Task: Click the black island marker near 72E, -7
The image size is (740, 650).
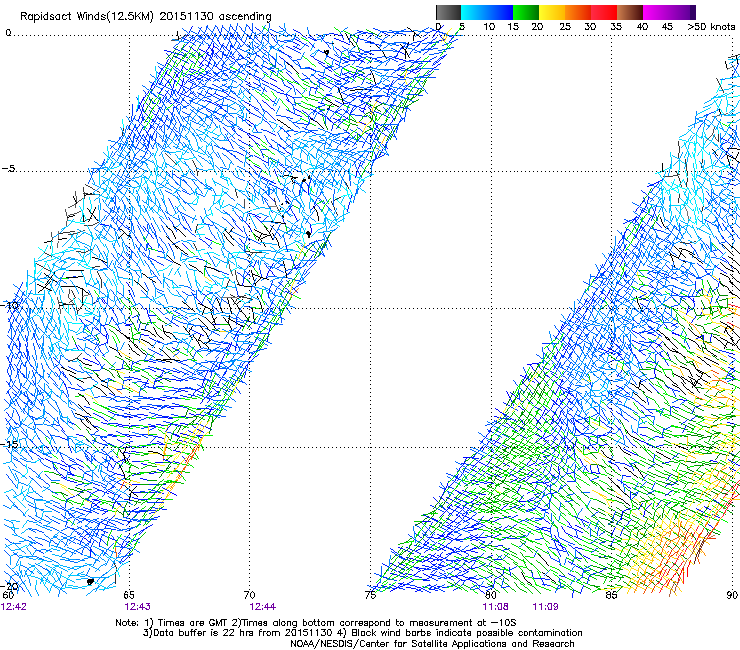Action: tap(308, 233)
